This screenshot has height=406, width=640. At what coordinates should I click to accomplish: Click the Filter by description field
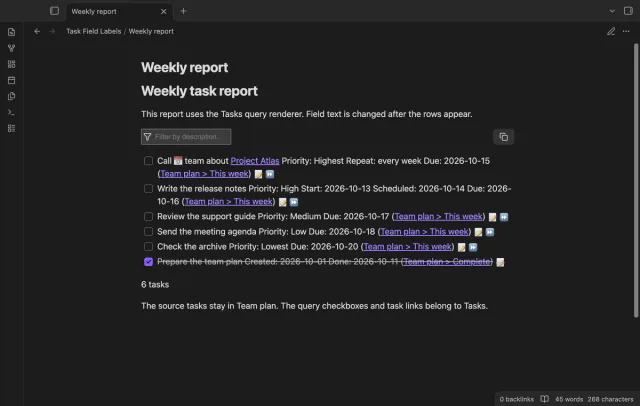tap(186, 137)
